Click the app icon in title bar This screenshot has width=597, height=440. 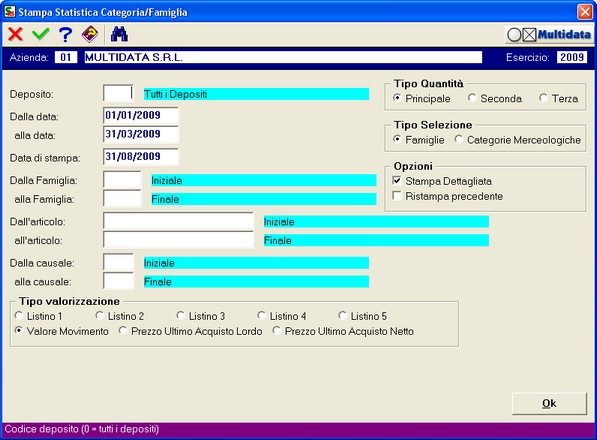click(10, 11)
